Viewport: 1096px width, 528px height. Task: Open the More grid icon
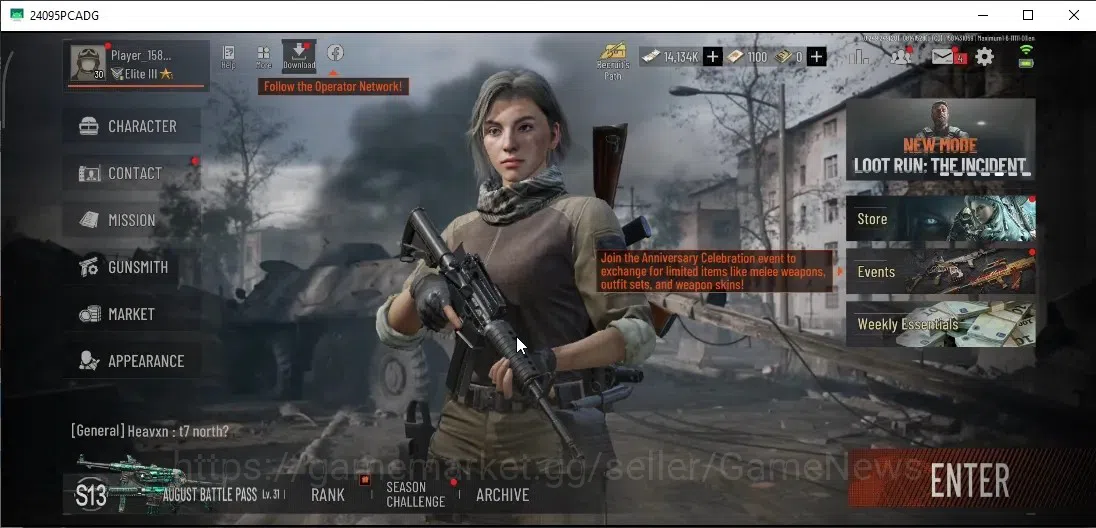coord(264,57)
